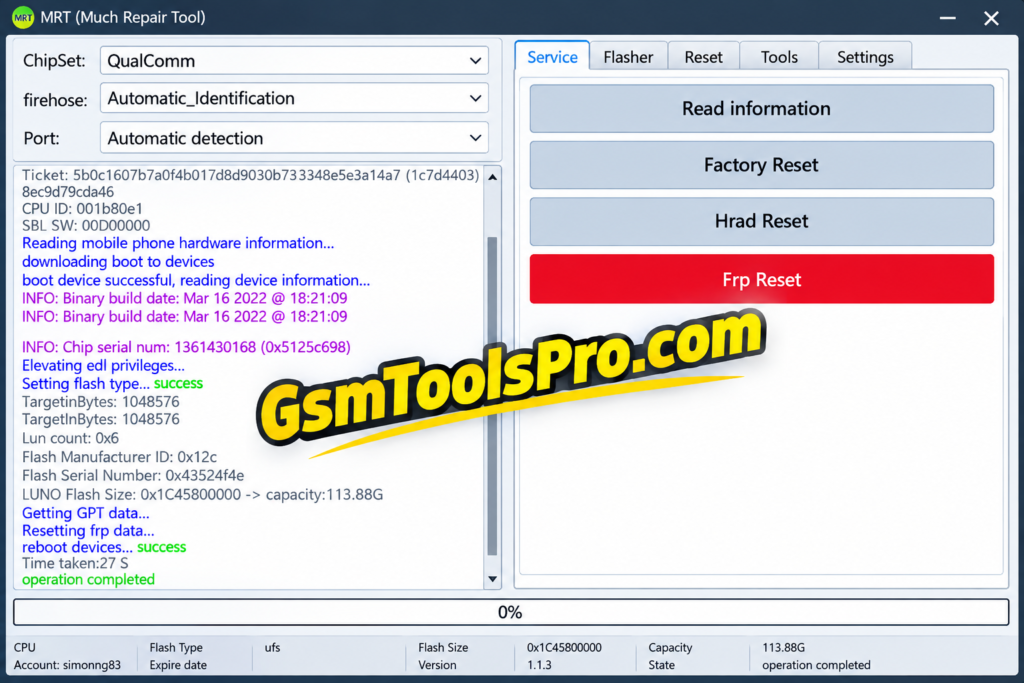Open the Reset tab
Screen dimensions: 1024x683
703,57
